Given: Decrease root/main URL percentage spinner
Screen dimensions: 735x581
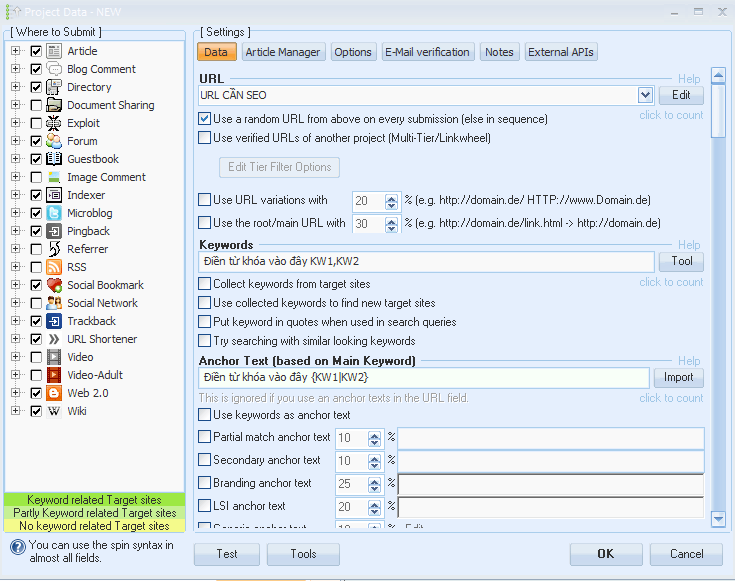Looking at the screenshot, I should [391, 228].
